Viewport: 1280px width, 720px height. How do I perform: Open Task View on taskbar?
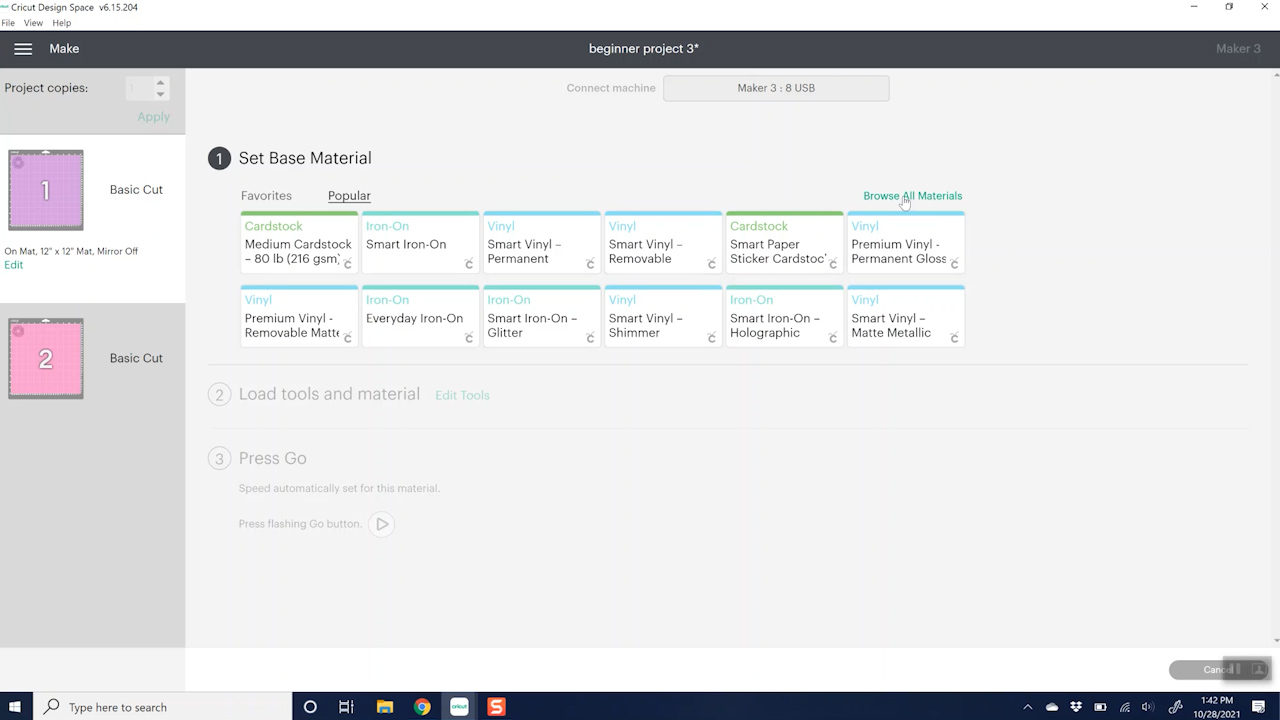click(346, 707)
